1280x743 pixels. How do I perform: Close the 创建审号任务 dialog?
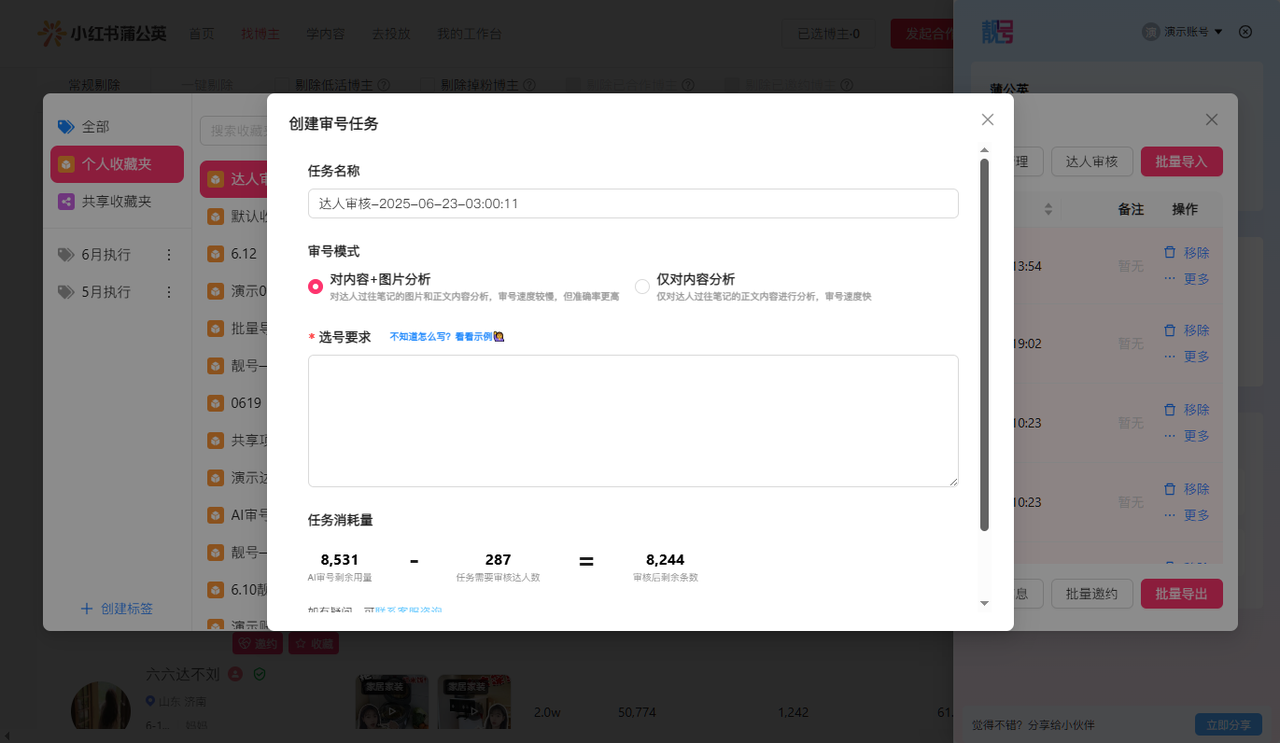pos(987,120)
